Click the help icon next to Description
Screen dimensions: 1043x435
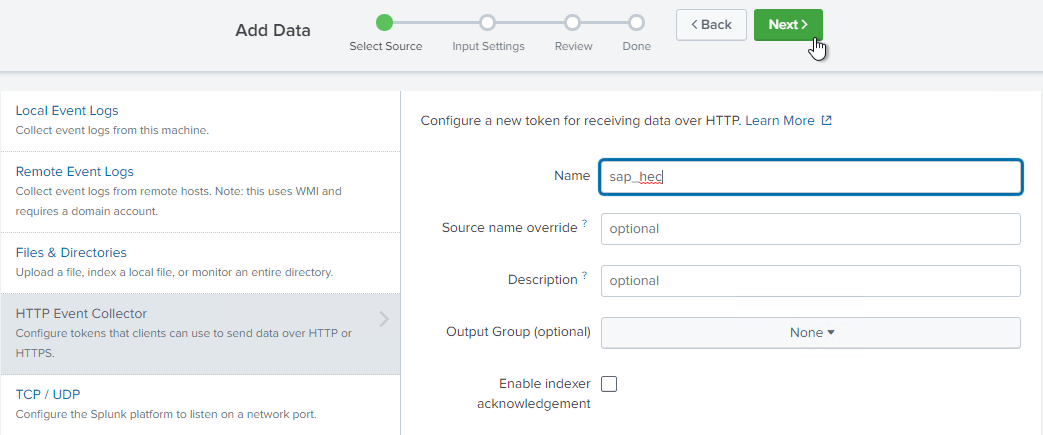(x=584, y=276)
